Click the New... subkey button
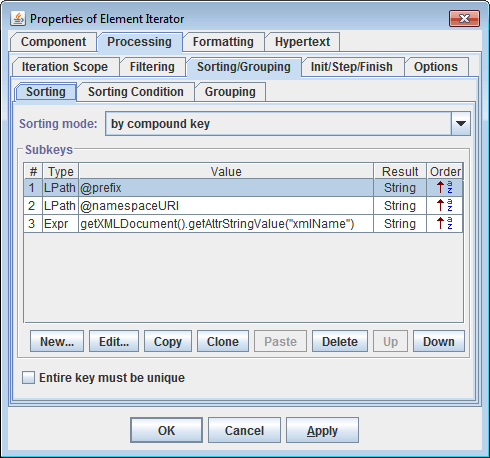Image resolution: width=490 pixels, height=458 pixels. click(57, 341)
